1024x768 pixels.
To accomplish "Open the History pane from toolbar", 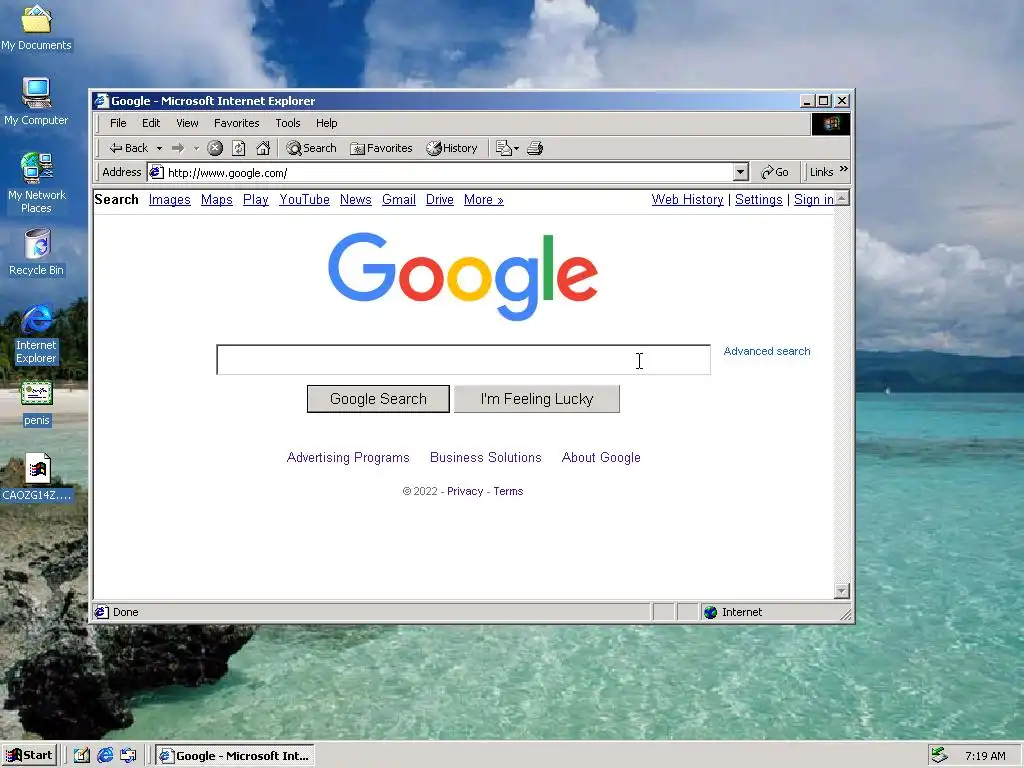I will pyautogui.click(x=452, y=148).
